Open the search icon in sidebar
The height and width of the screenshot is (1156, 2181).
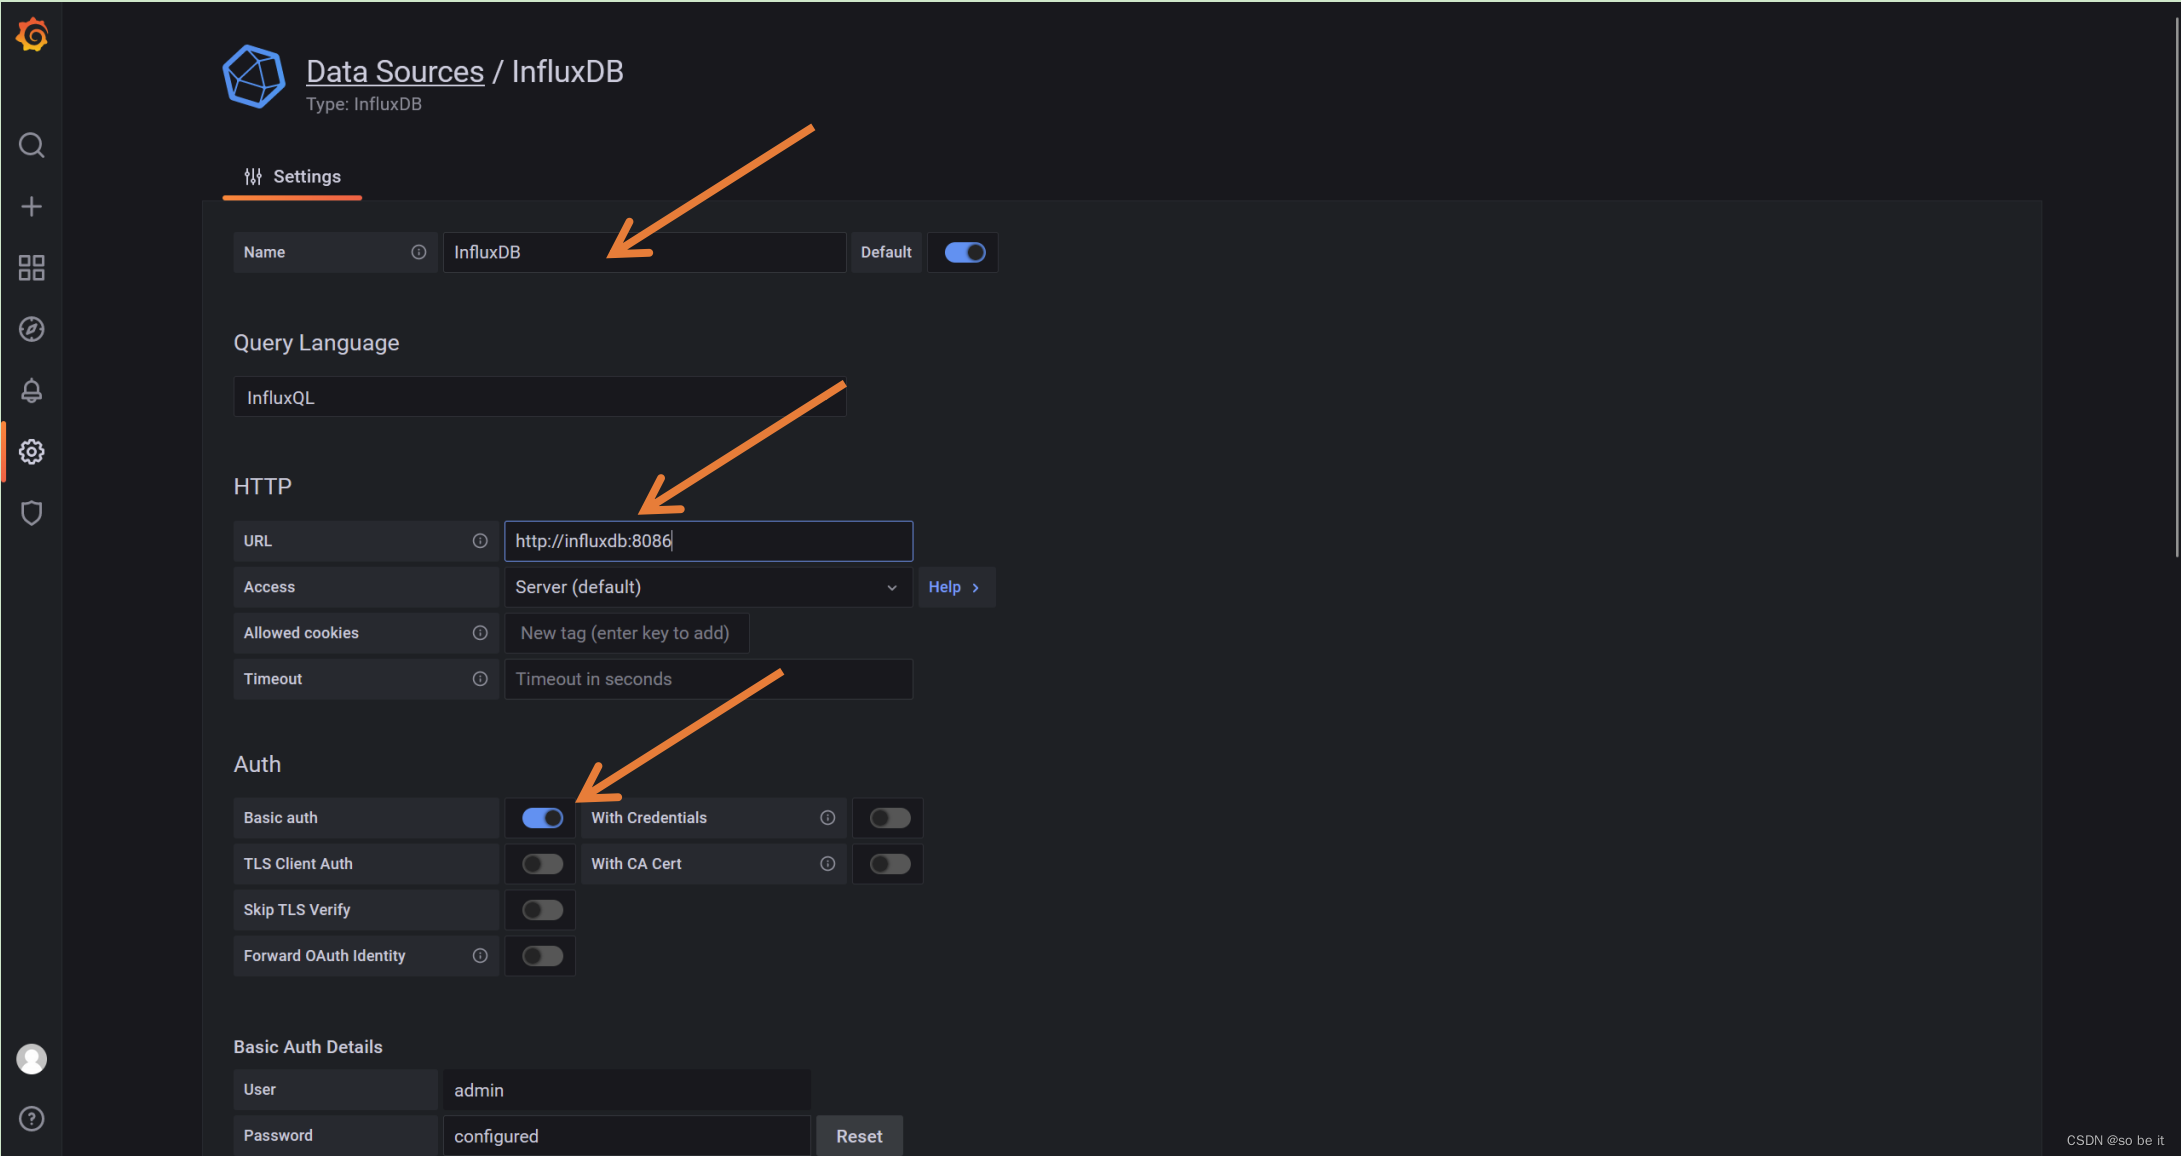tap(32, 146)
